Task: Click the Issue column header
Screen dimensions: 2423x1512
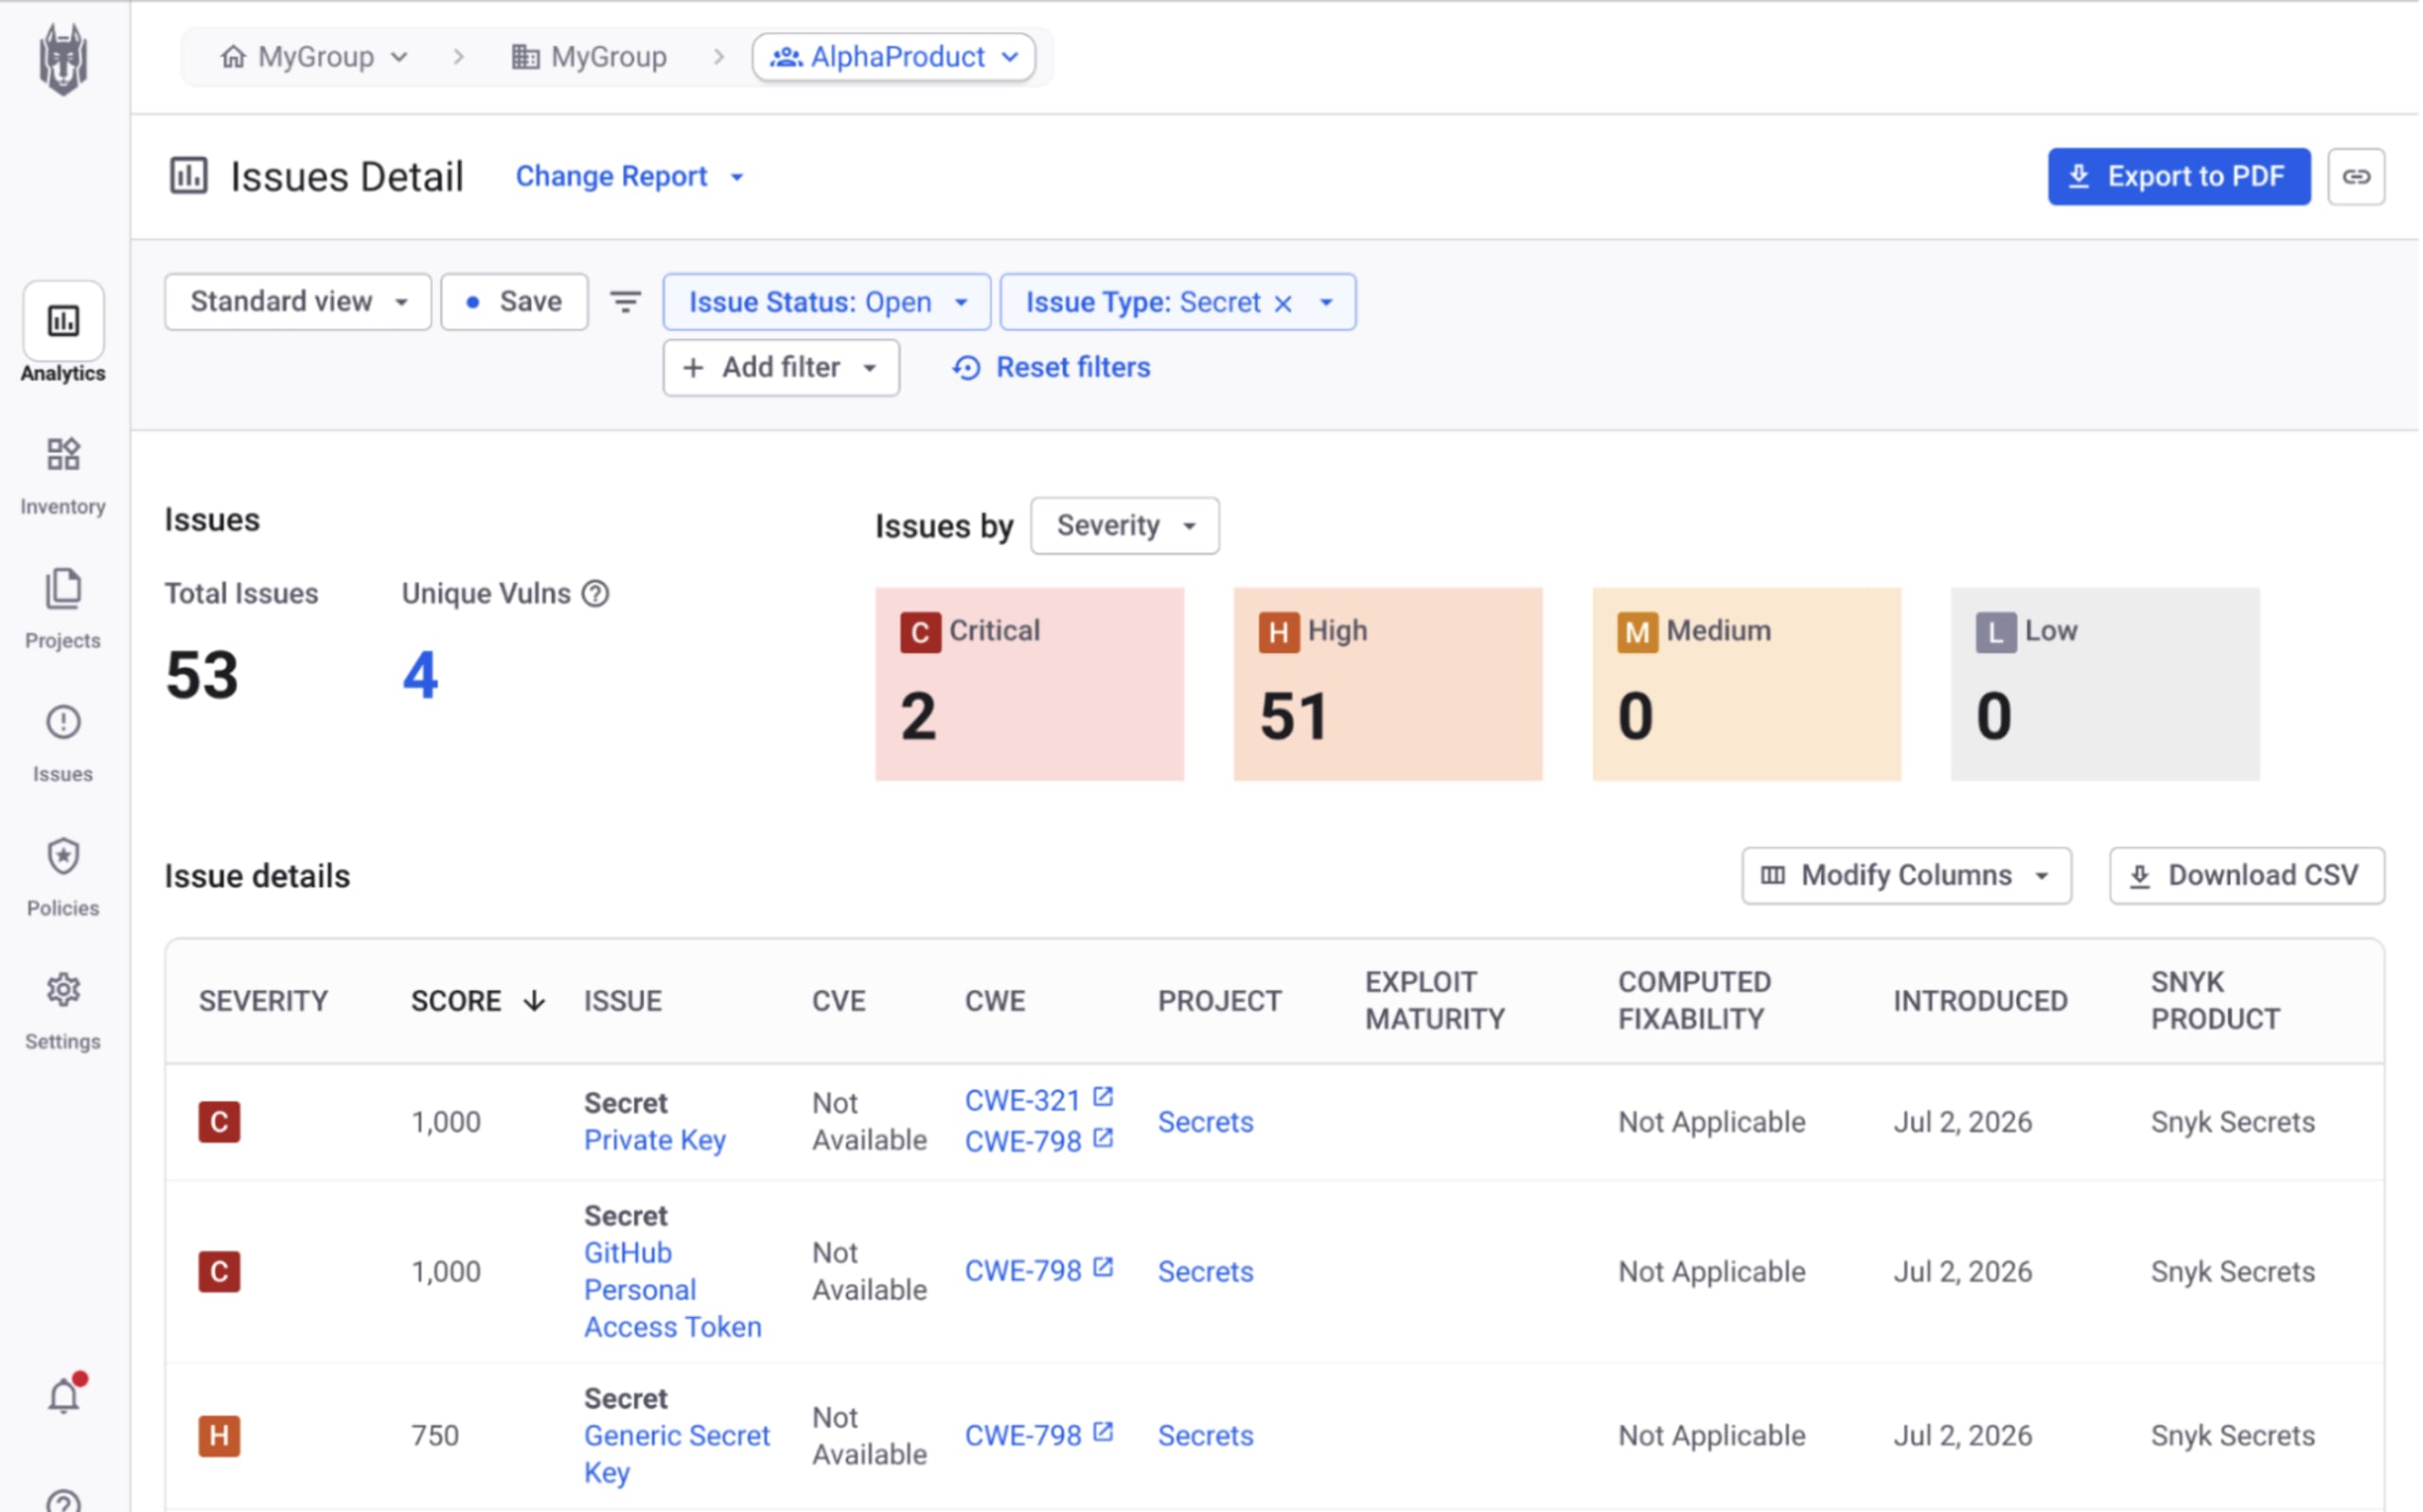Action: click(x=624, y=1002)
